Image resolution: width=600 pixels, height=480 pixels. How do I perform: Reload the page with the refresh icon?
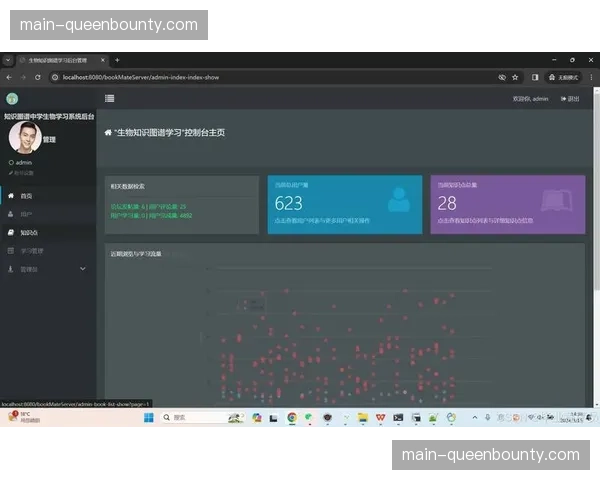[38, 77]
